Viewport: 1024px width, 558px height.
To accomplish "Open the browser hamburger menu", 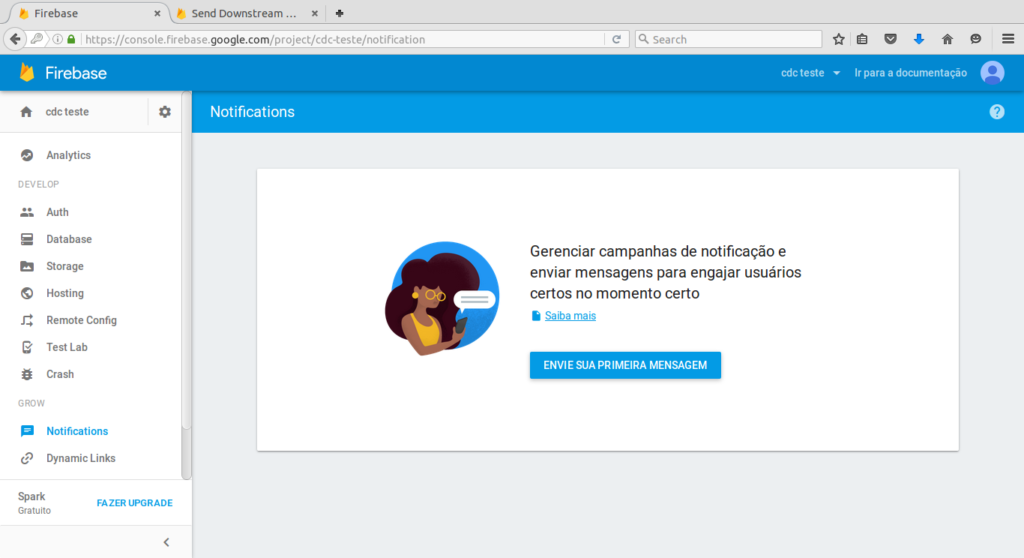I will click(x=1008, y=39).
